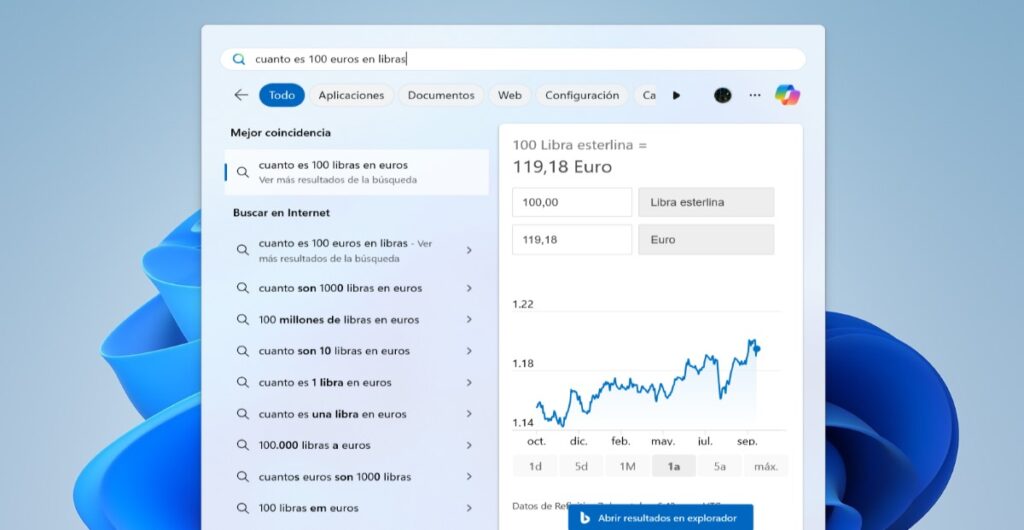Select the Documentos filter tab
The image size is (1024, 530).
(x=441, y=95)
